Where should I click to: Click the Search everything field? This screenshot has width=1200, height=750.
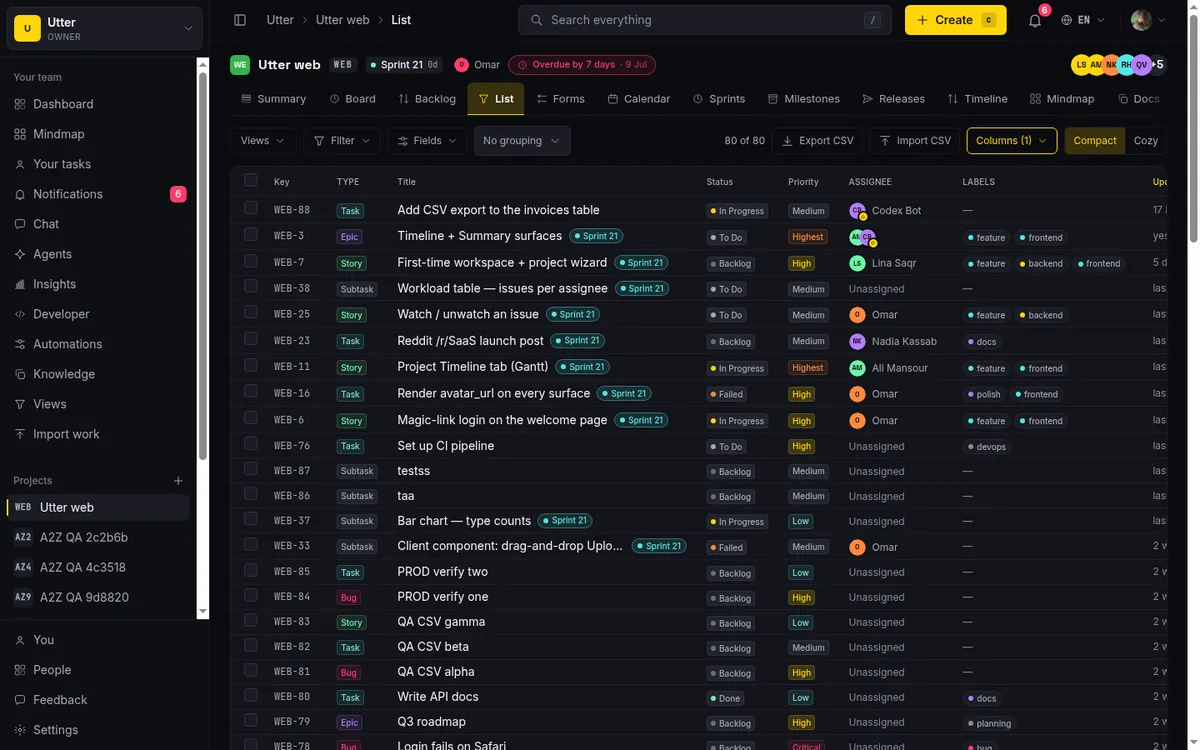(x=704, y=20)
